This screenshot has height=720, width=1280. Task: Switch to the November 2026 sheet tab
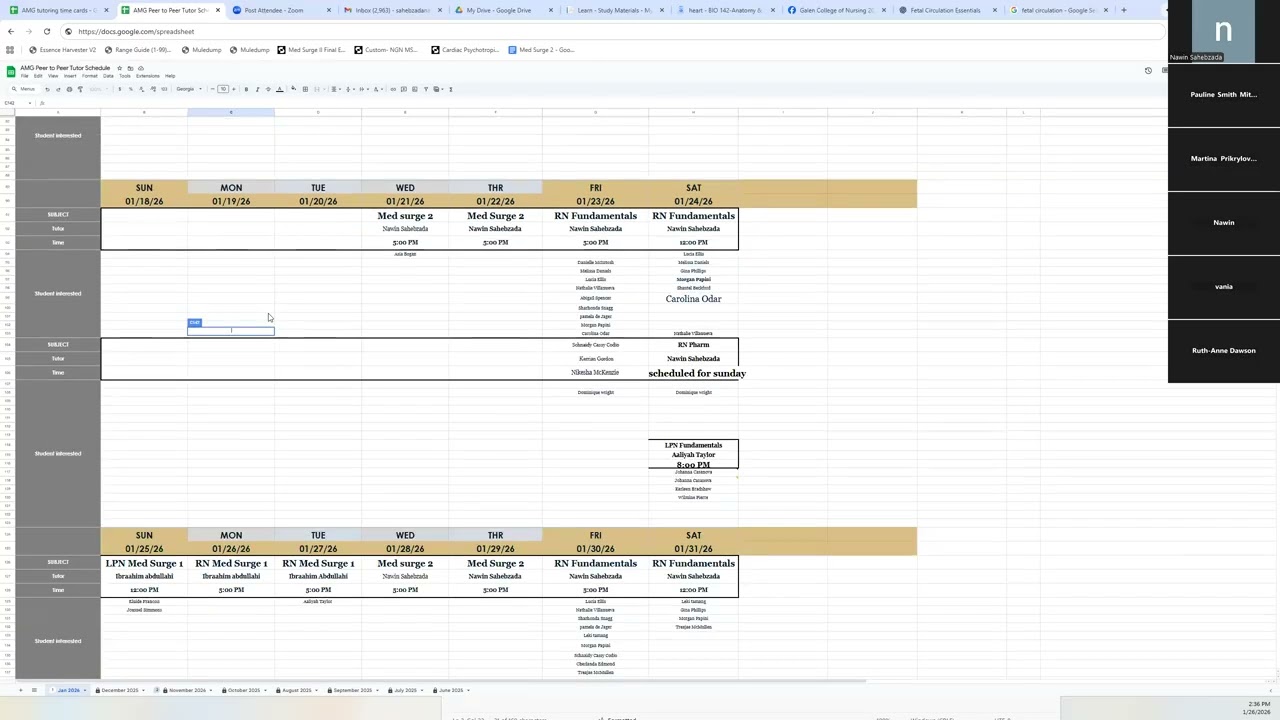click(187, 690)
